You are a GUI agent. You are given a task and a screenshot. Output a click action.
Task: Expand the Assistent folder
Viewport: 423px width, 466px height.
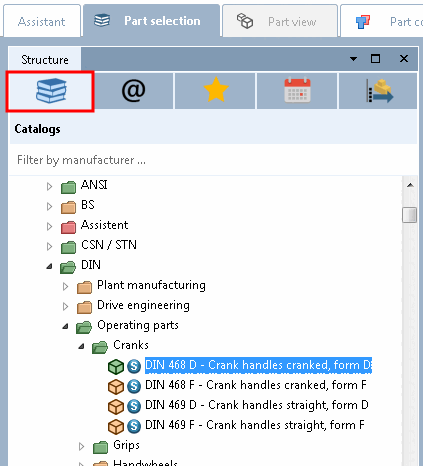click(49, 226)
